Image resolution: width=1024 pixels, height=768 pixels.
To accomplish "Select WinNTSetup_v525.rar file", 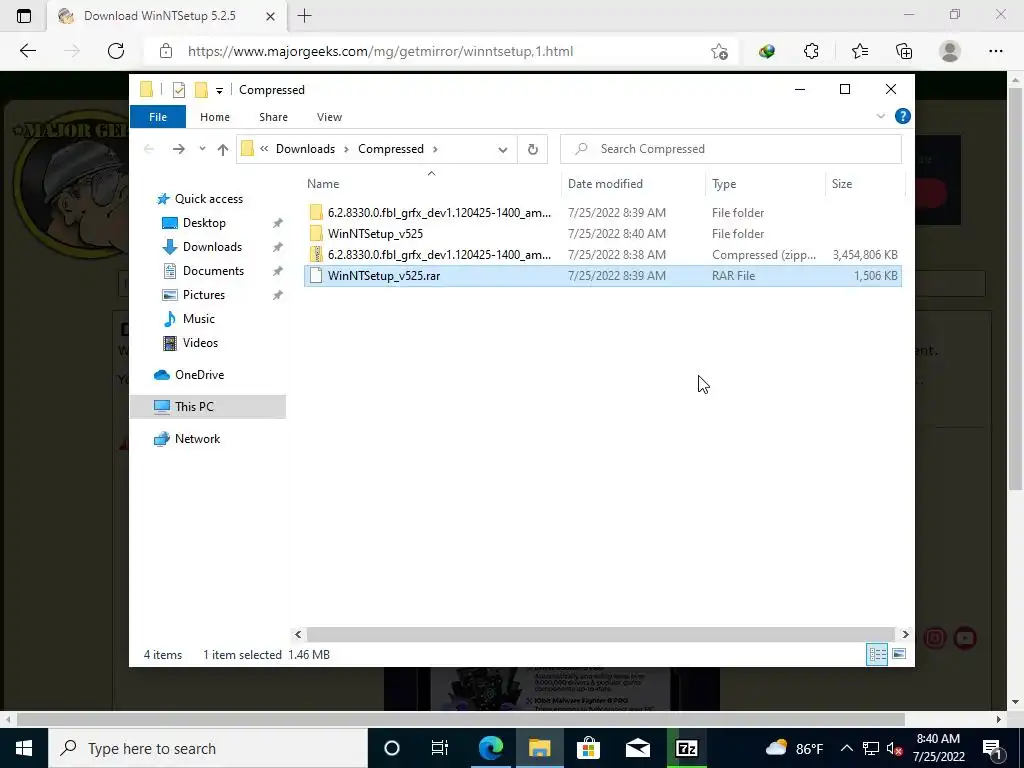I will pos(603,276).
